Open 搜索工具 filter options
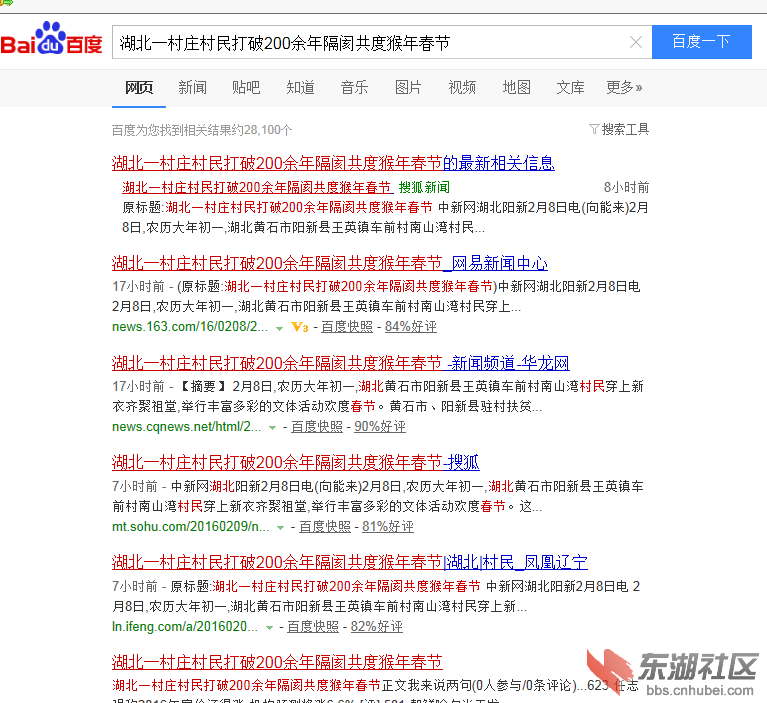This screenshot has height=703, width=767. point(625,129)
